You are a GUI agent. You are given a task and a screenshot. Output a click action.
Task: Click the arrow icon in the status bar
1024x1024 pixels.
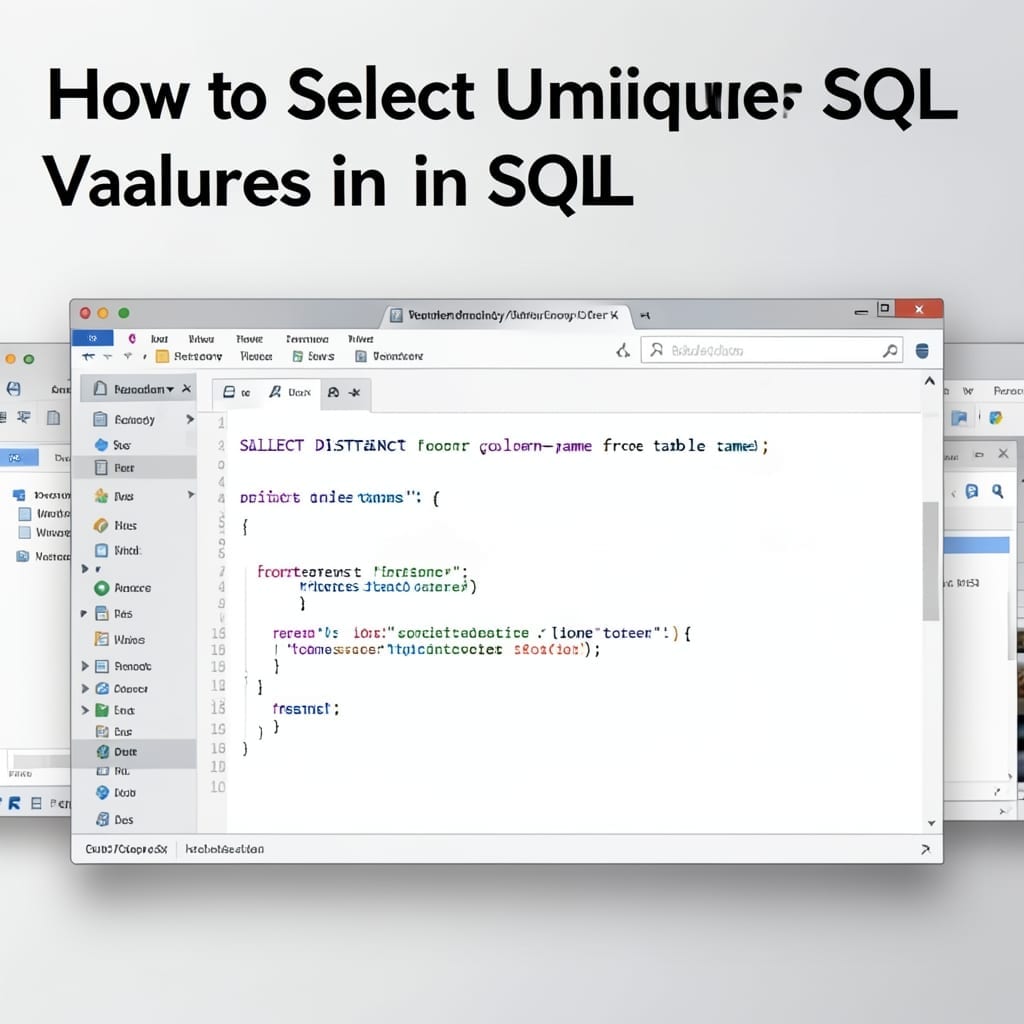tap(925, 849)
